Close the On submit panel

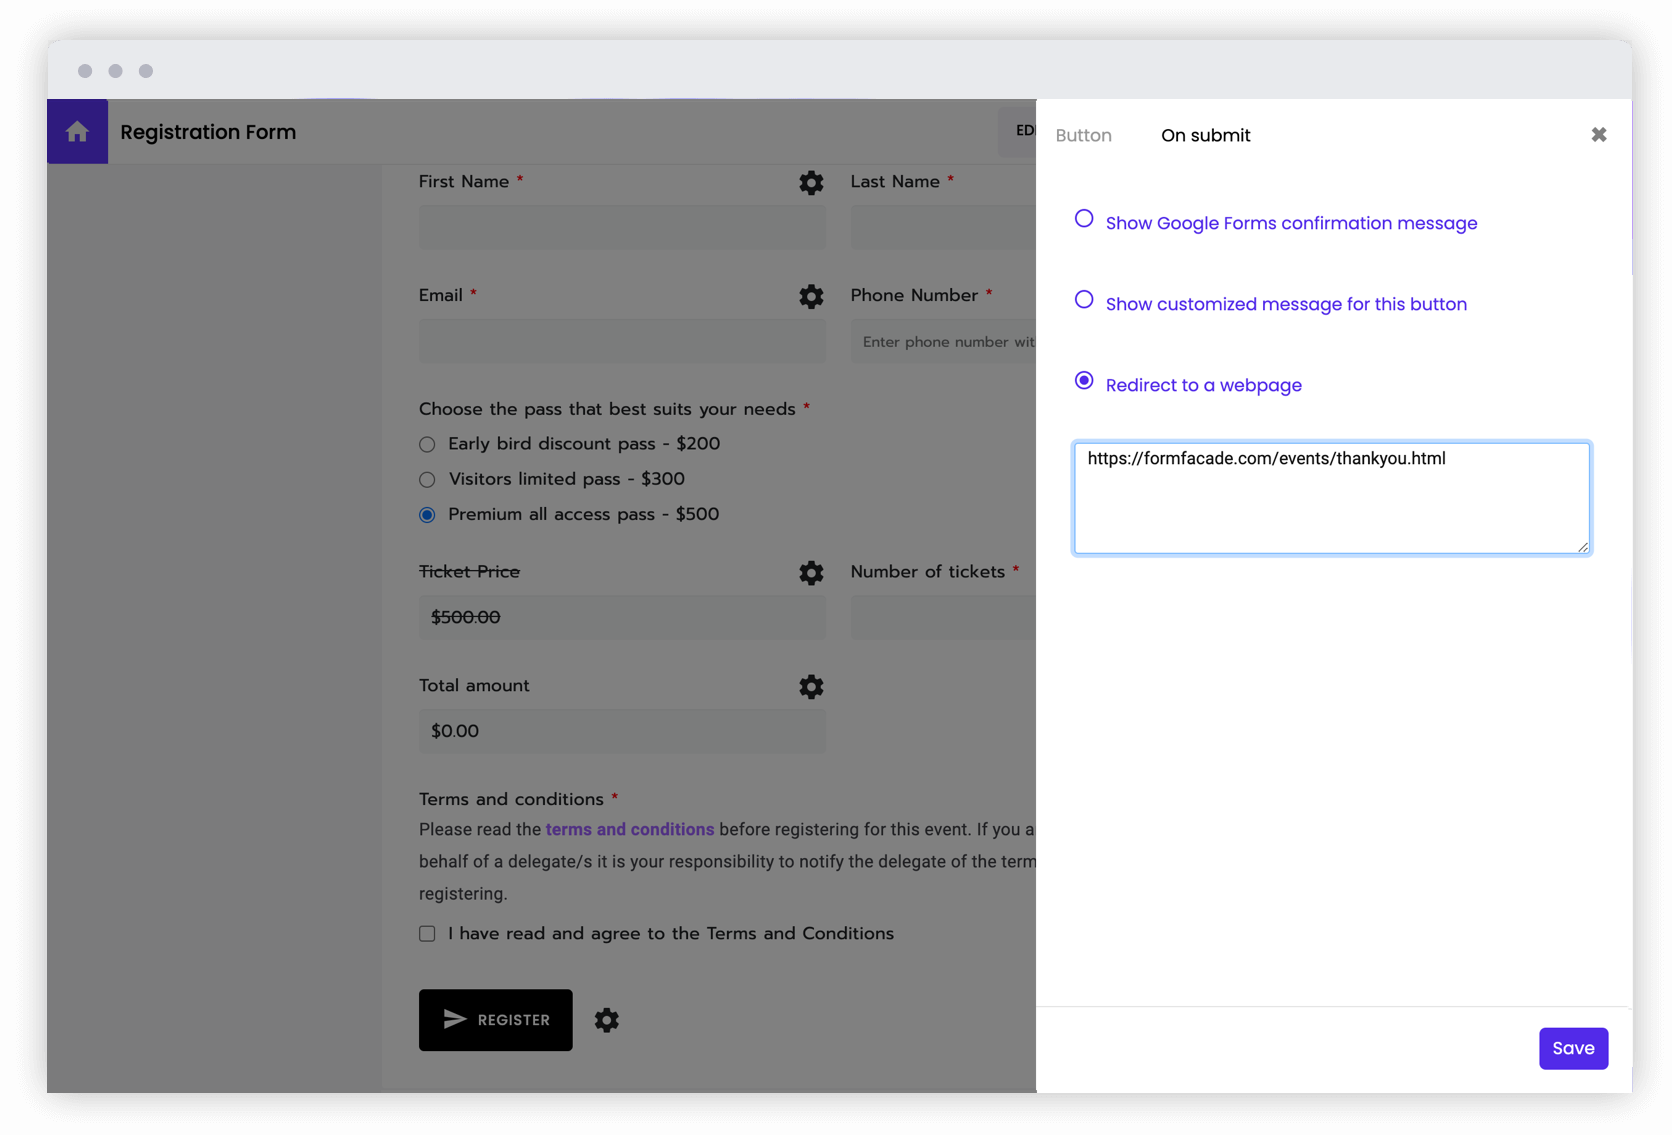pos(1599,134)
